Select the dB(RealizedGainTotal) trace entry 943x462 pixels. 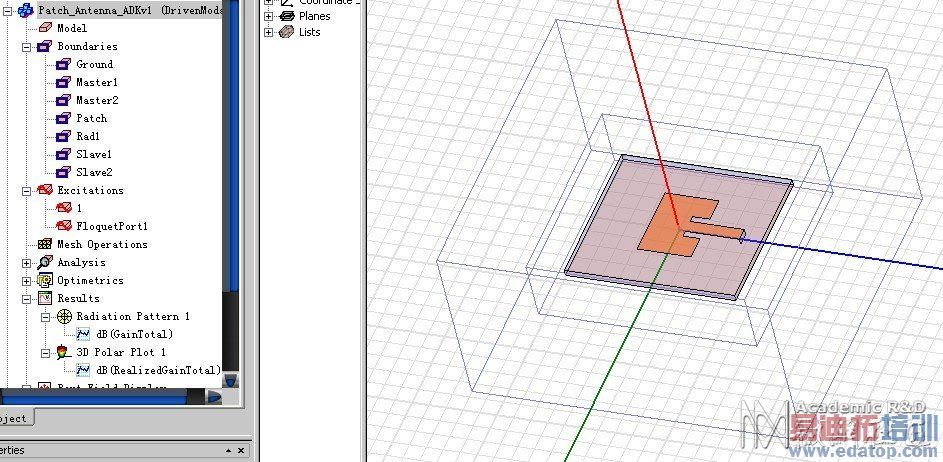(x=158, y=371)
